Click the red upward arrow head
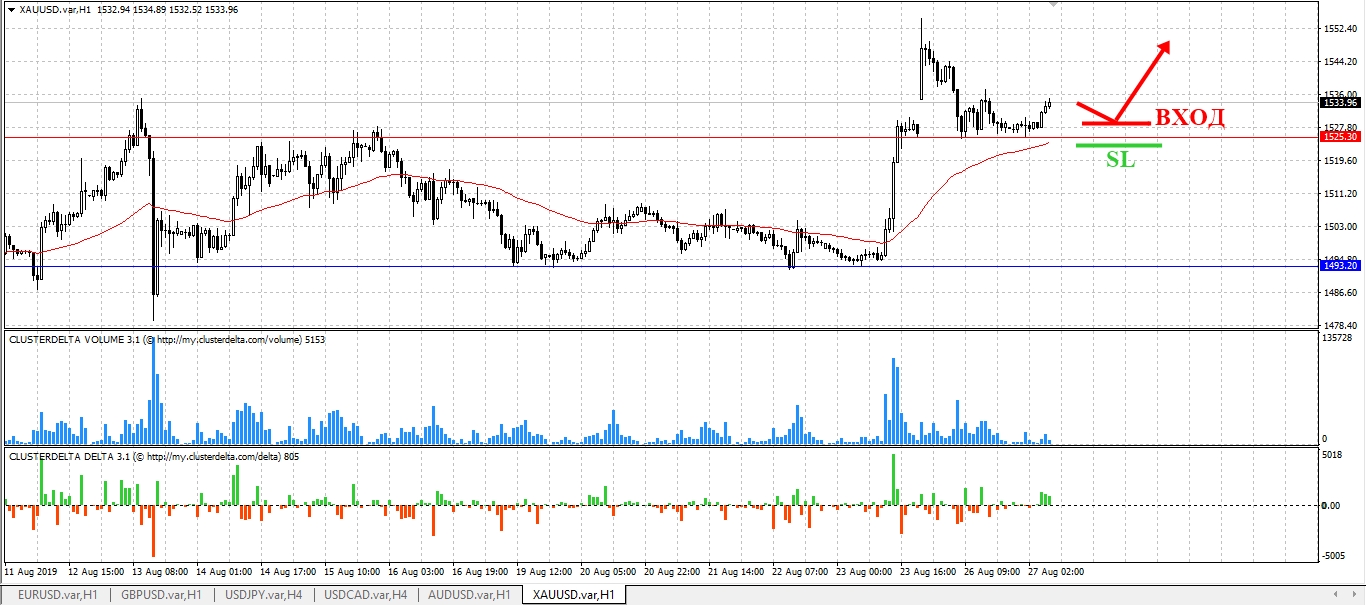 pyautogui.click(x=1163, y=48)
